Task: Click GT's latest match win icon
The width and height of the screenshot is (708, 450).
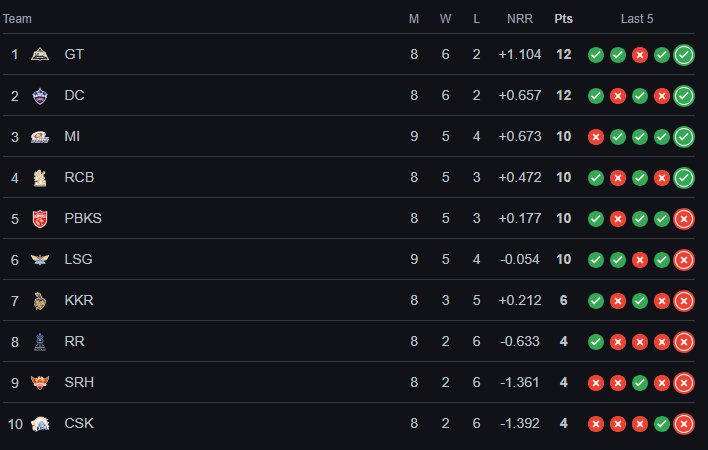Action: [684, 55]
